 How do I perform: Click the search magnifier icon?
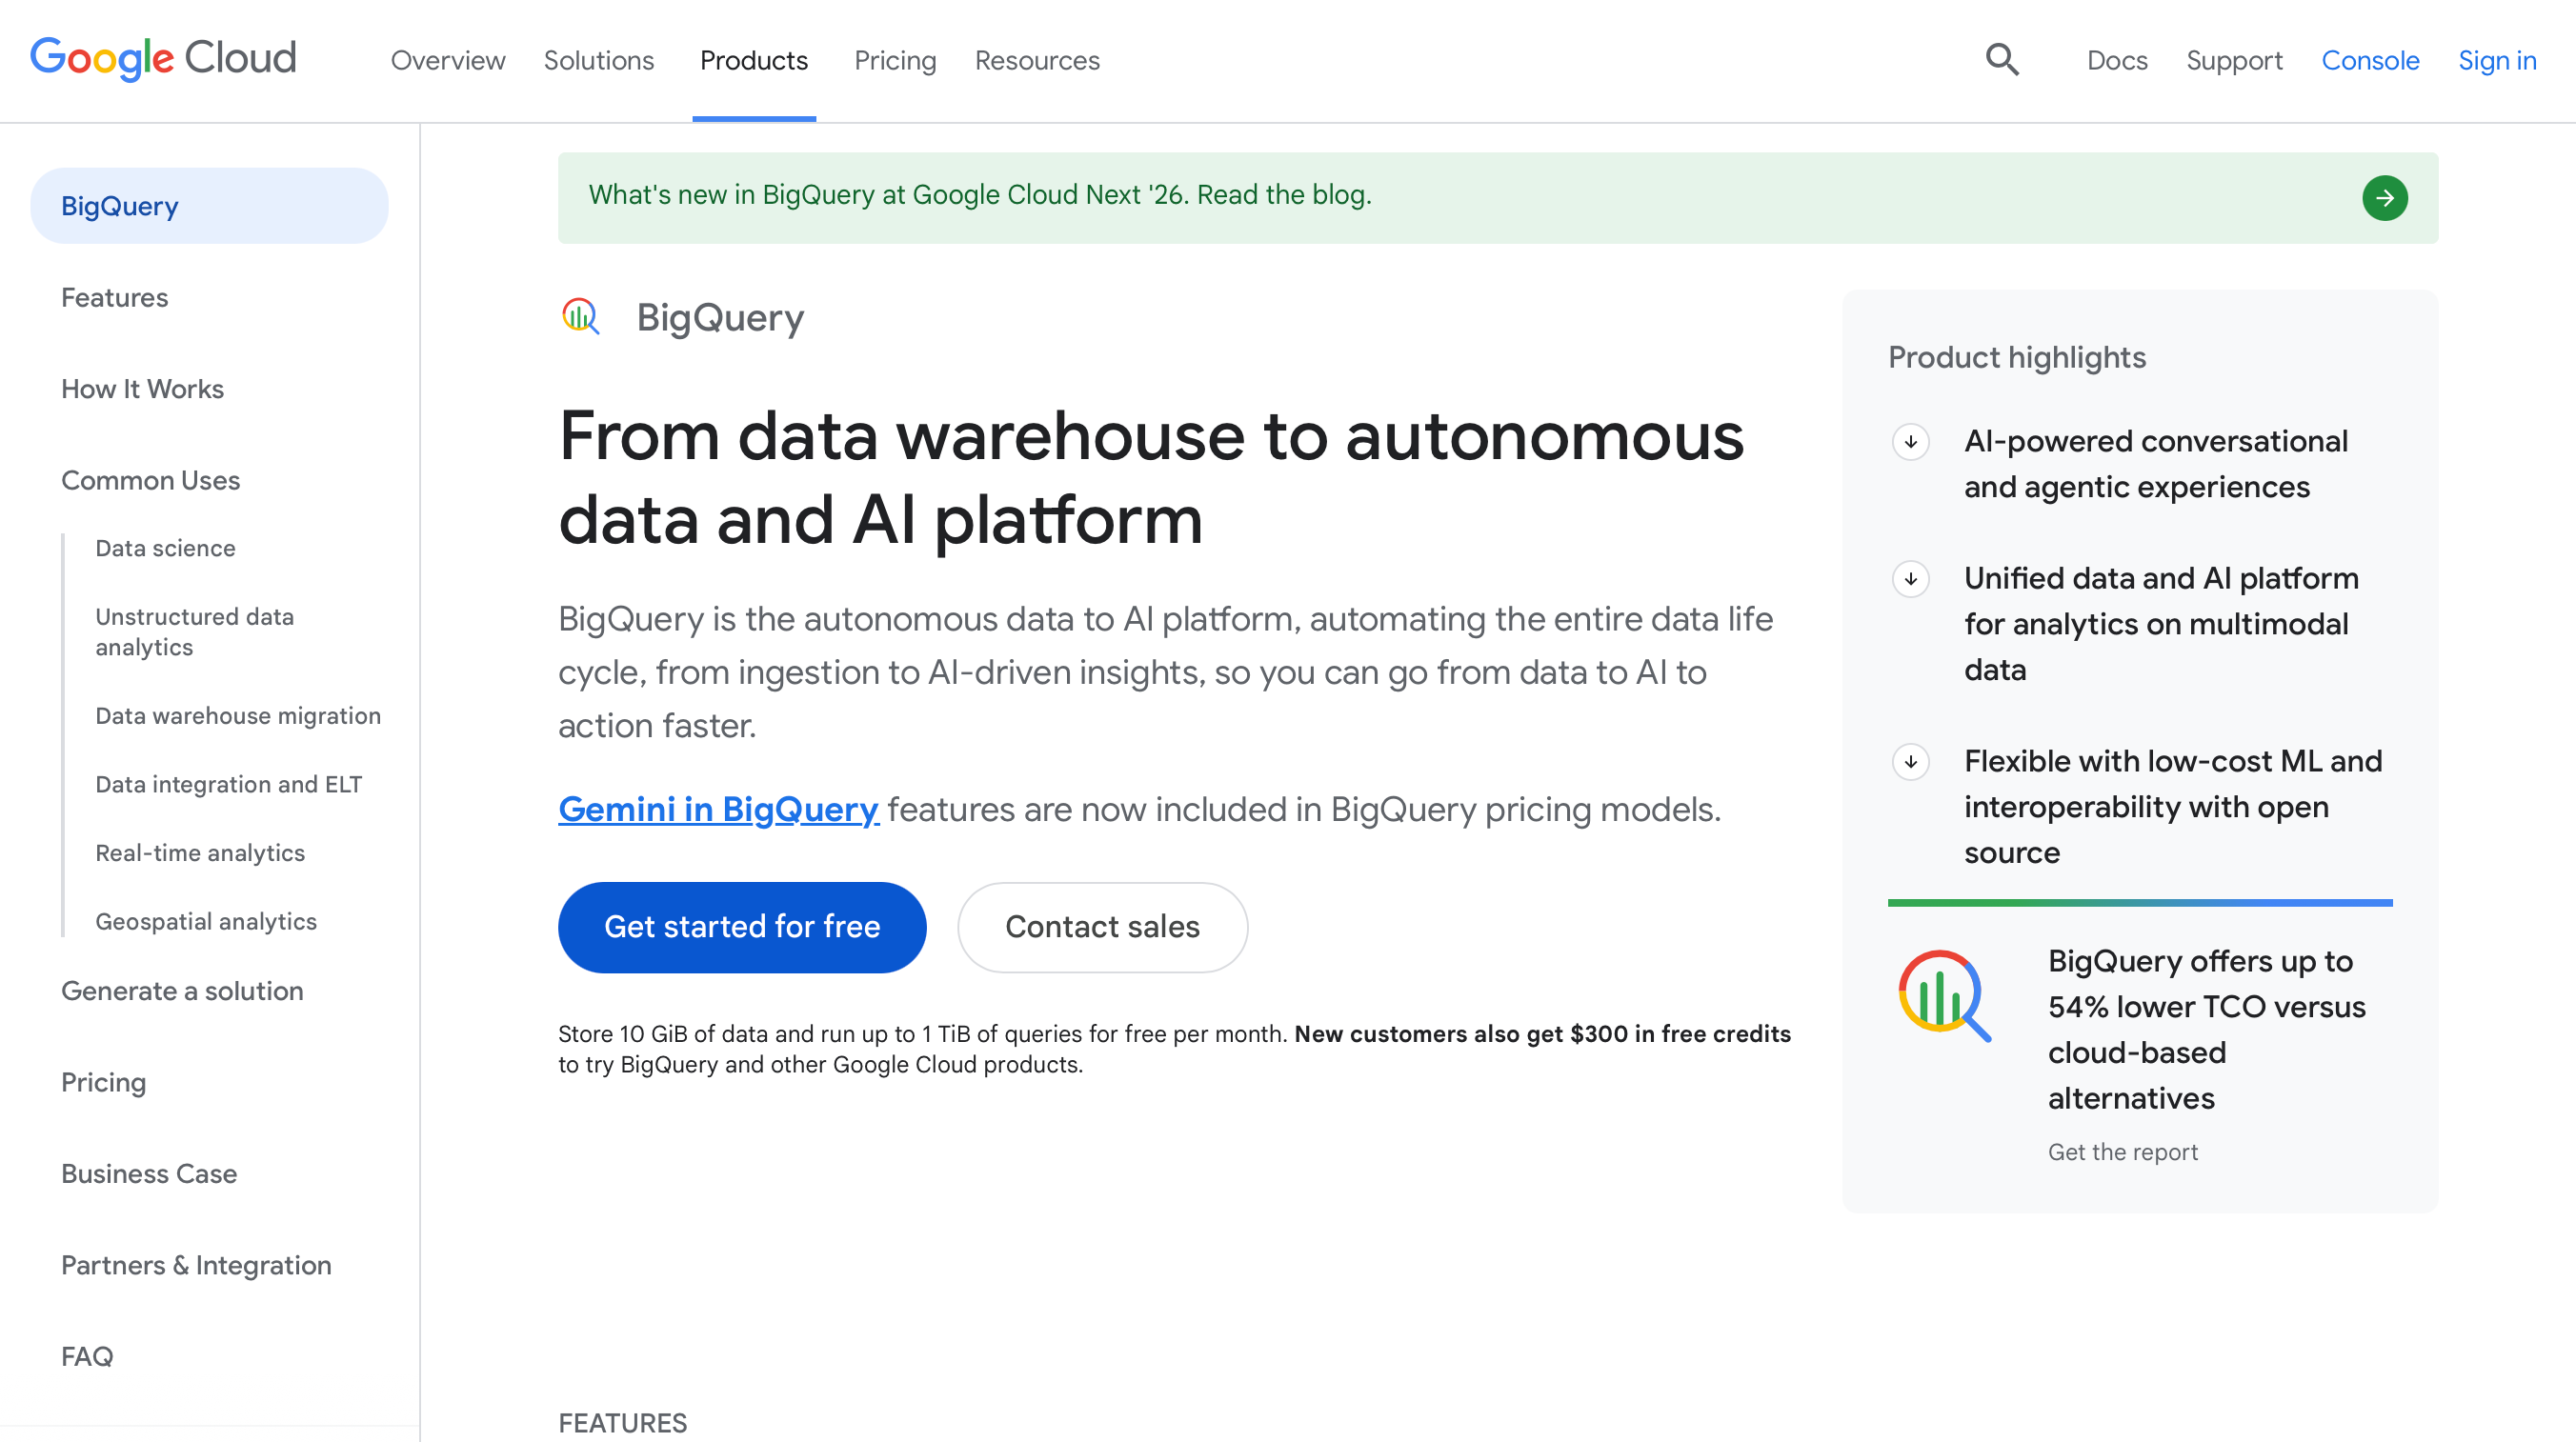(x=2001, y=60)
